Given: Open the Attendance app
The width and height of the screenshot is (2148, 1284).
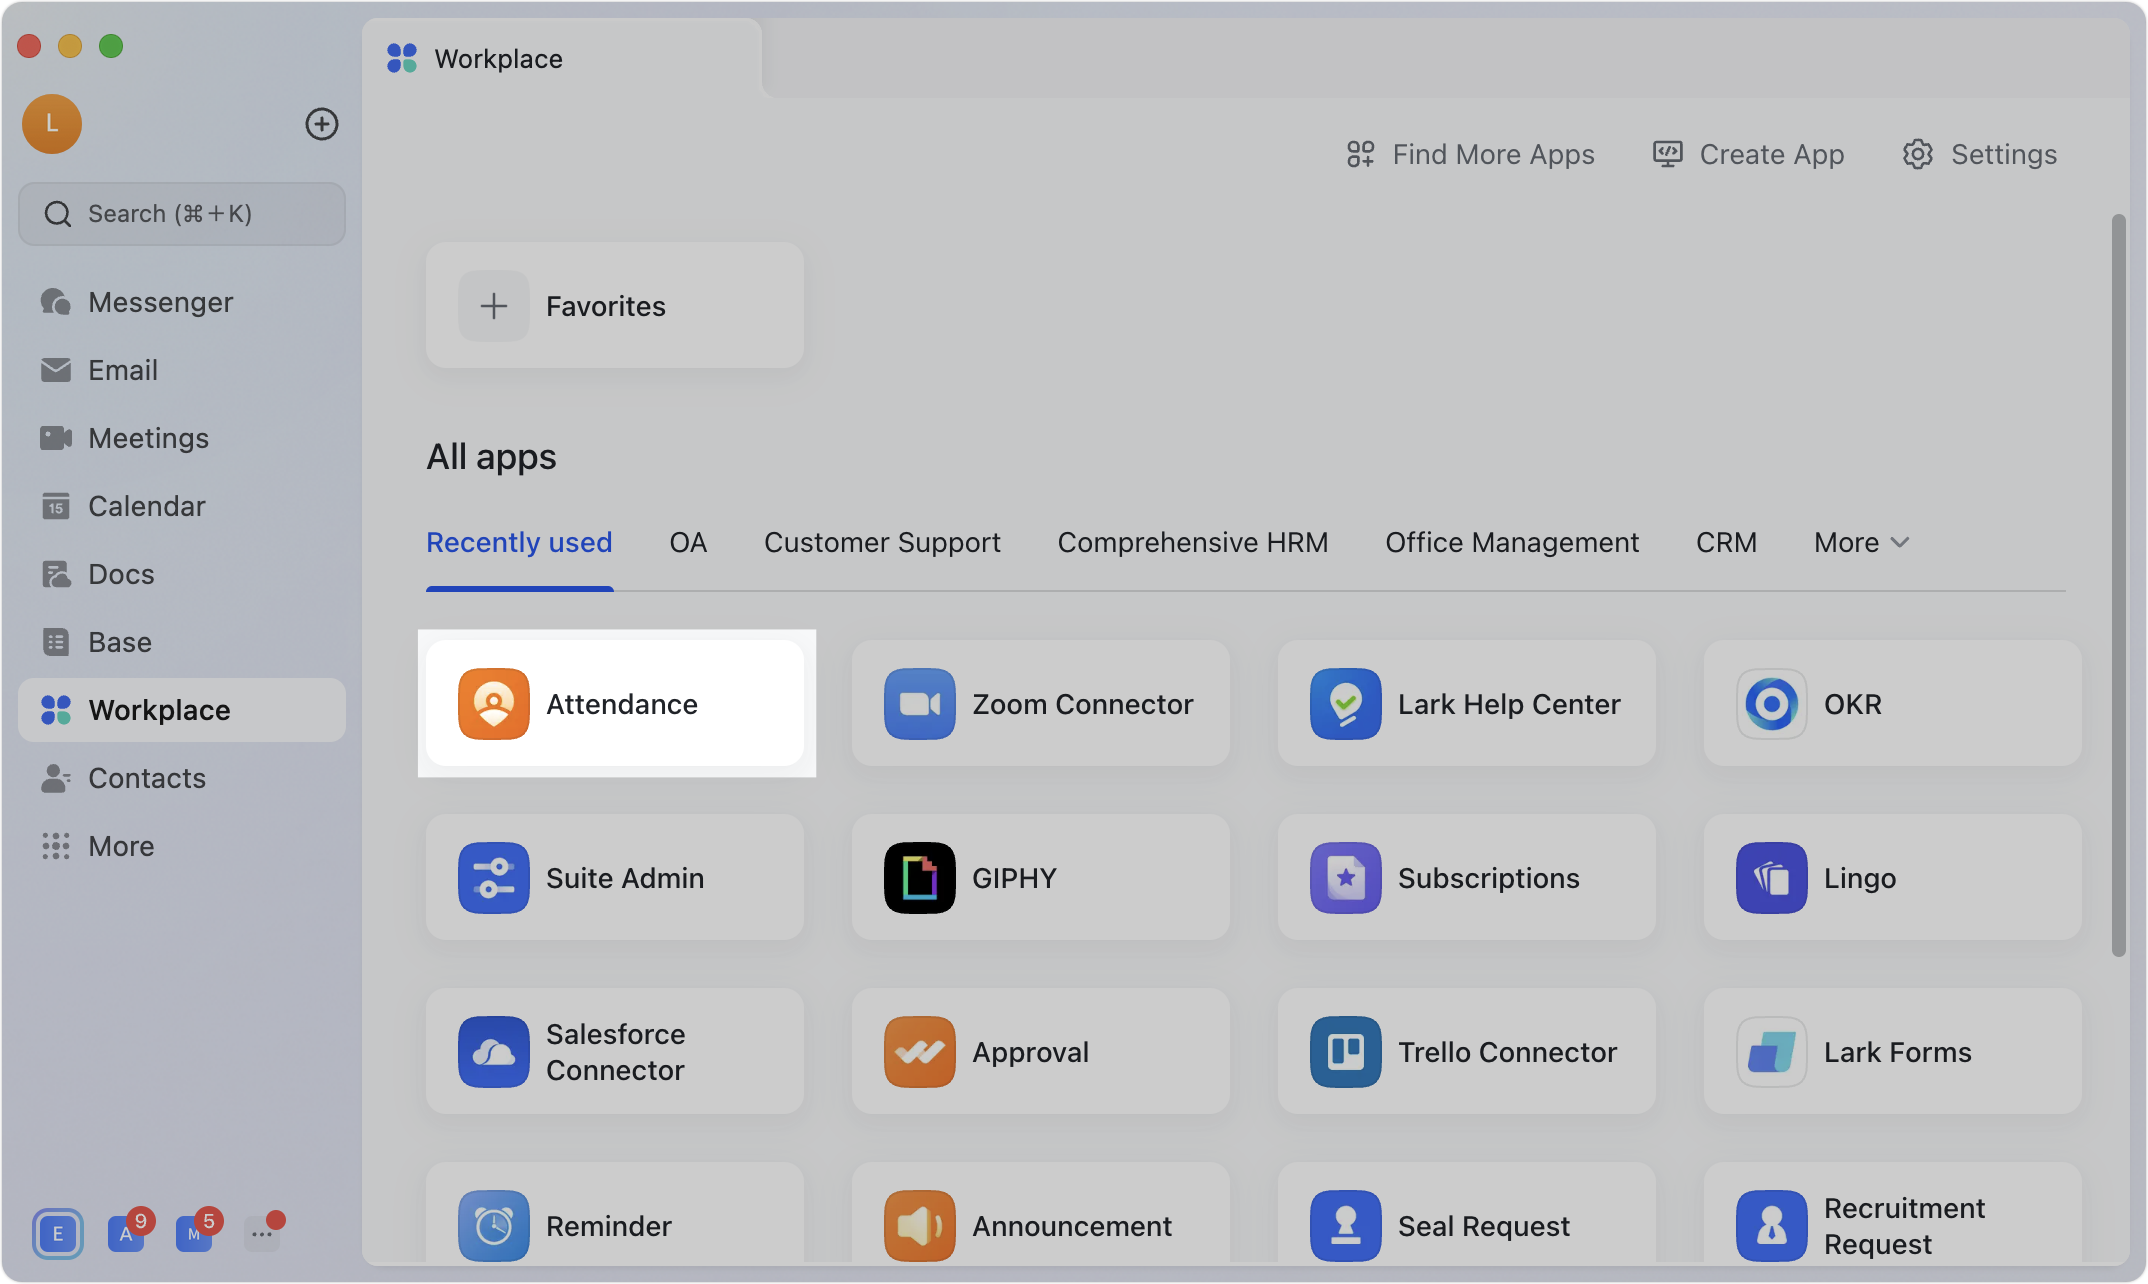Looking at the screenshot, I should (616, 703).
